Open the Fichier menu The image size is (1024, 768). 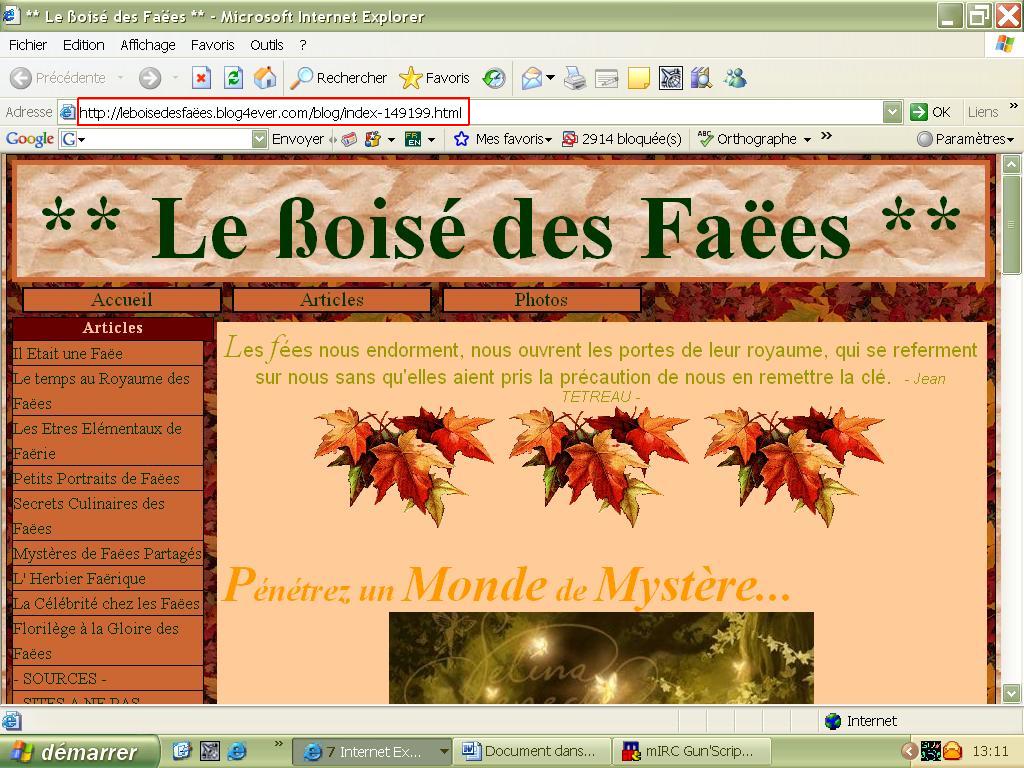(x=27, y=45)
